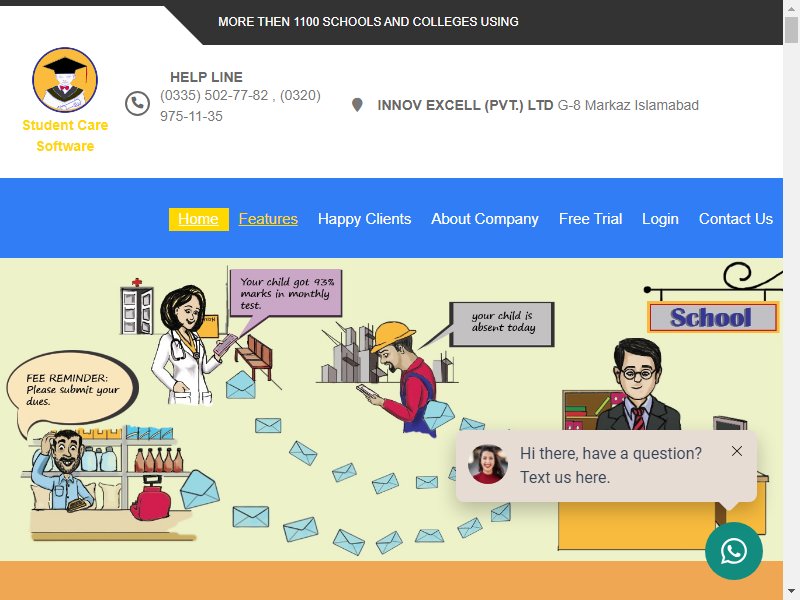Image resolution: width=800 pixels, height=600 pixels.
Task: Click the chat agent avatar photo
Action: point(488,464)
